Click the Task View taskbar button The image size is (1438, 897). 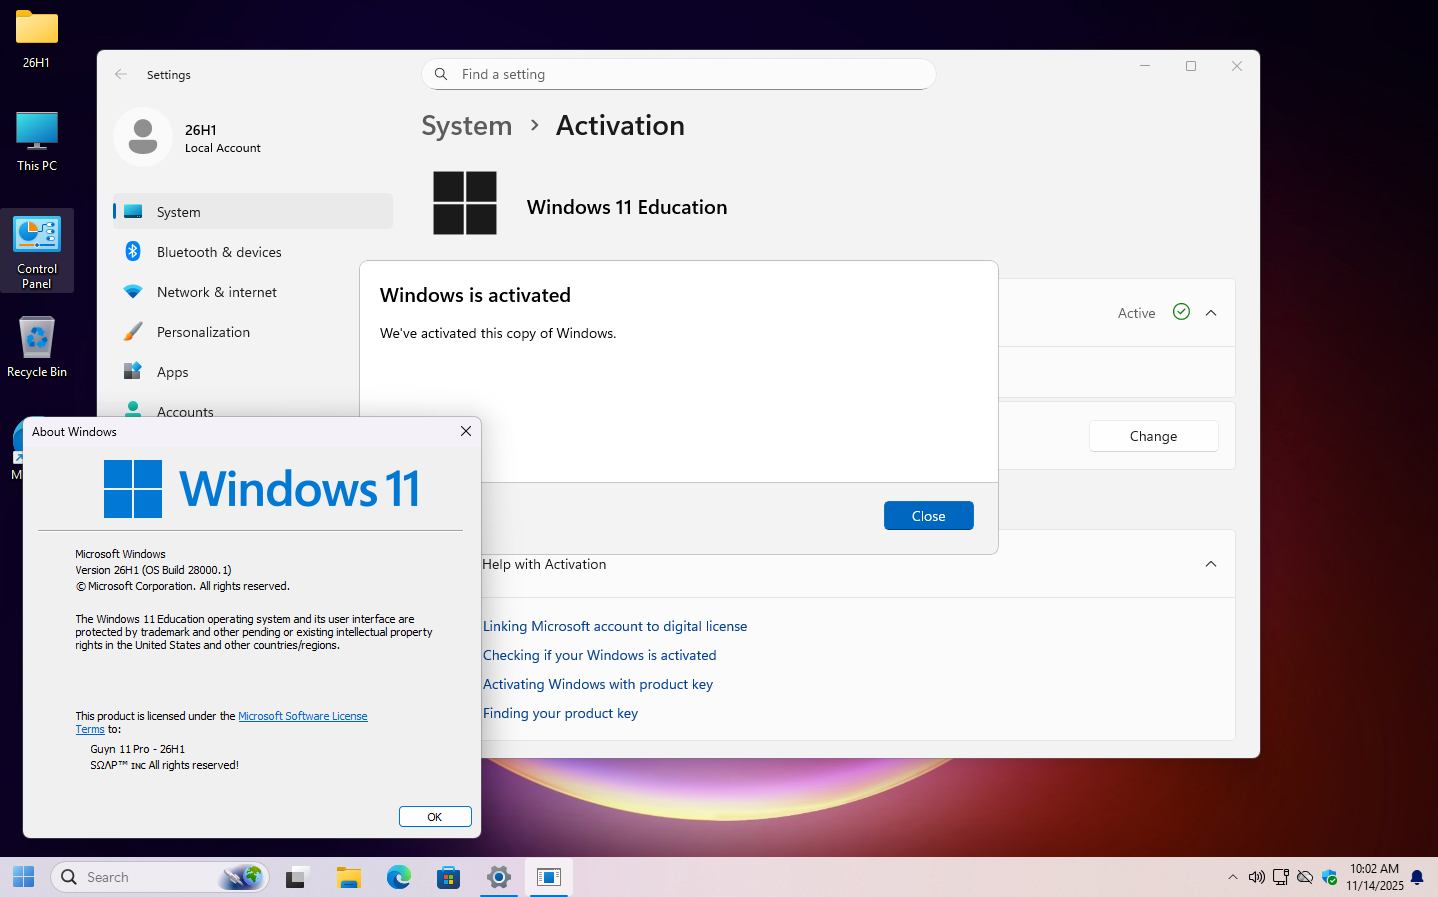(296, 877)
